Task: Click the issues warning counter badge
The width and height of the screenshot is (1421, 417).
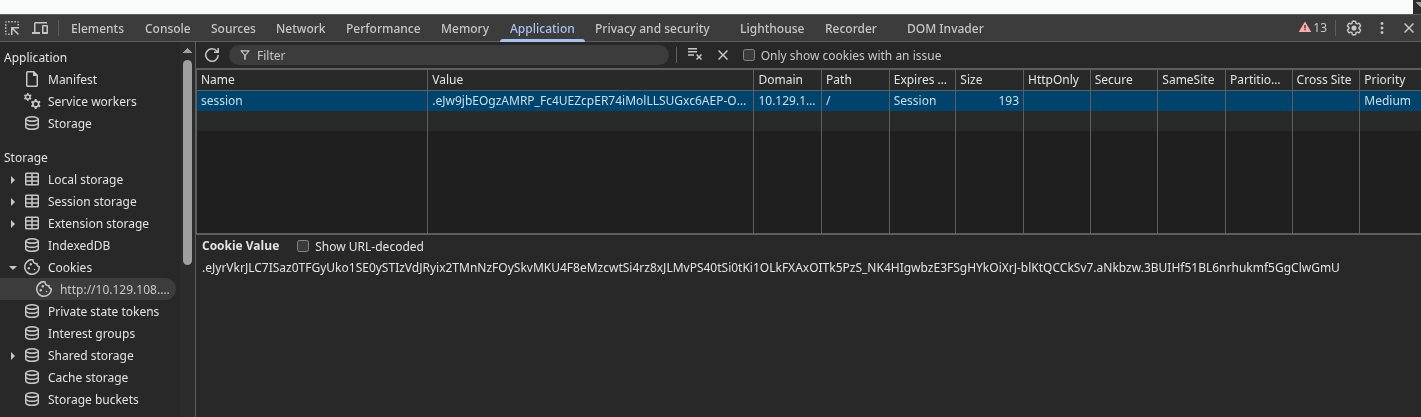Action: pyautogui.click(x=1313, y=28)
